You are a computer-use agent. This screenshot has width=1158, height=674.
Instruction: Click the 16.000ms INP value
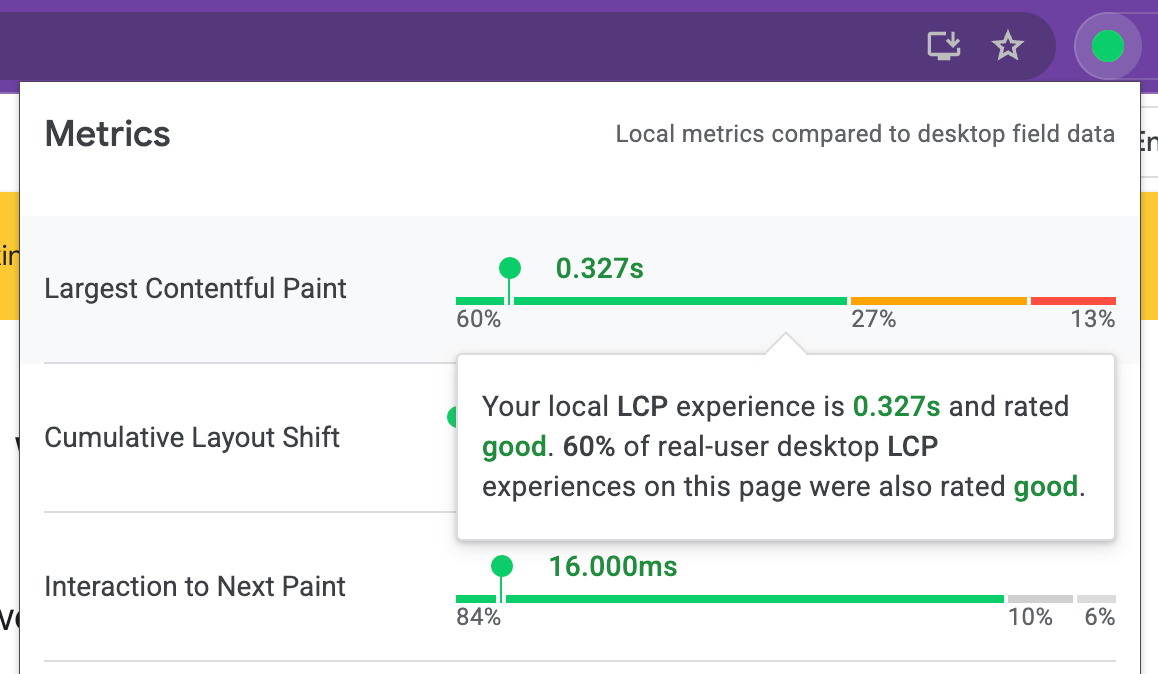[x=612, y=567]
